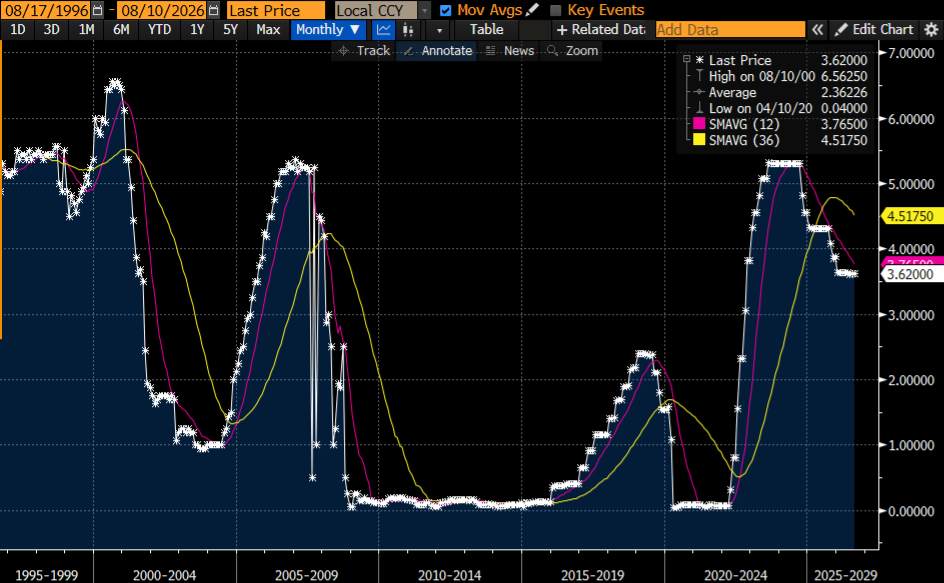
Task: Select the candlestick chart style icon
Action: (408, 30)
